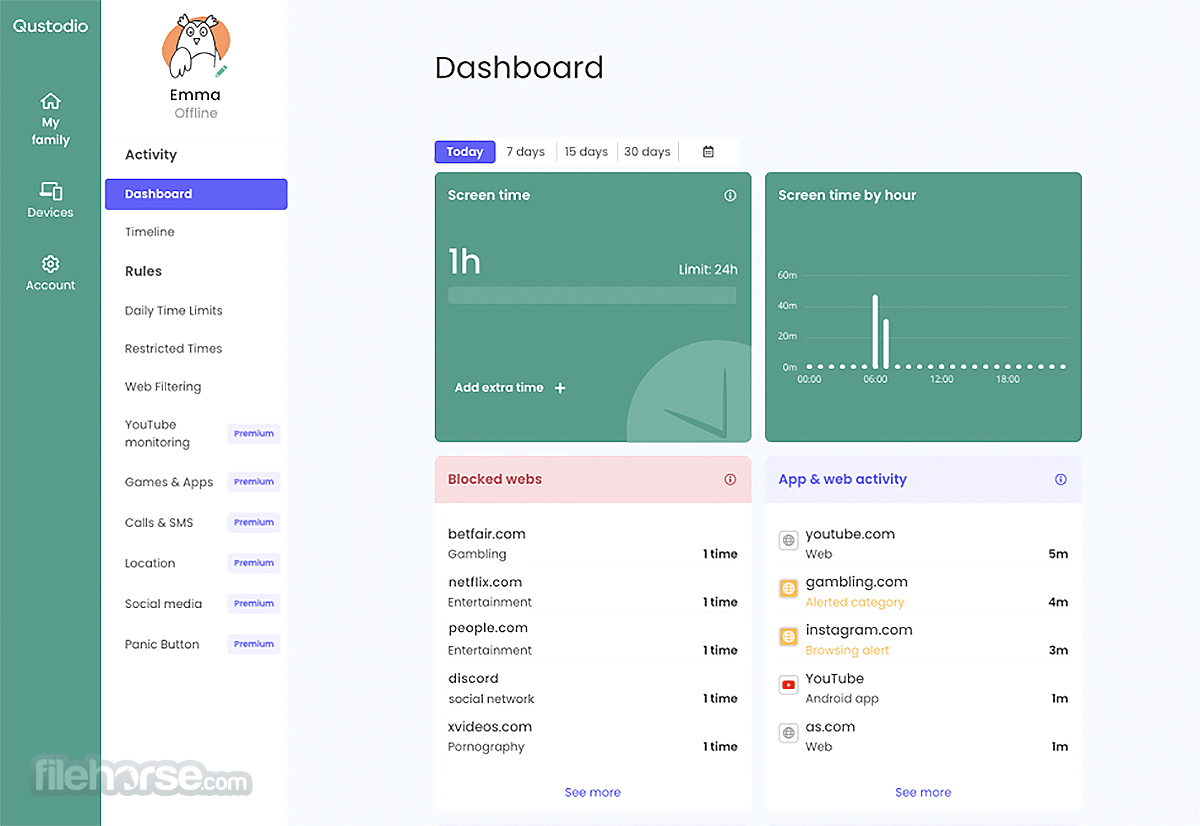1200x826 pixels.
Task: Click the youtube.com activity entry
Action: tap(923, 544)
